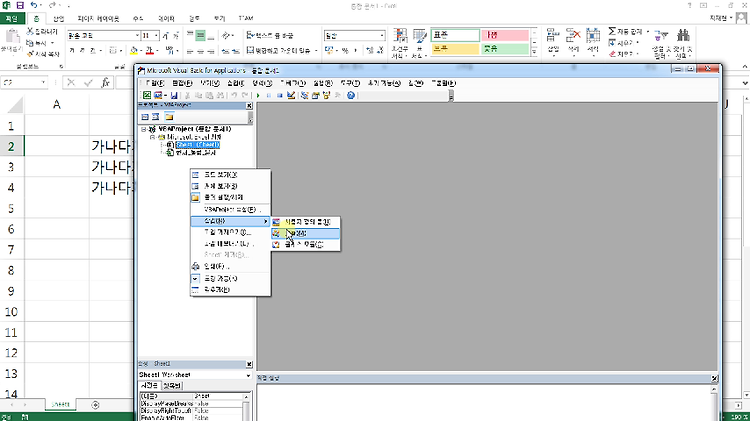The image size is (750, 421).
Task: Click Toggle Folders icon in Project panel
Action: coord(169,117)
